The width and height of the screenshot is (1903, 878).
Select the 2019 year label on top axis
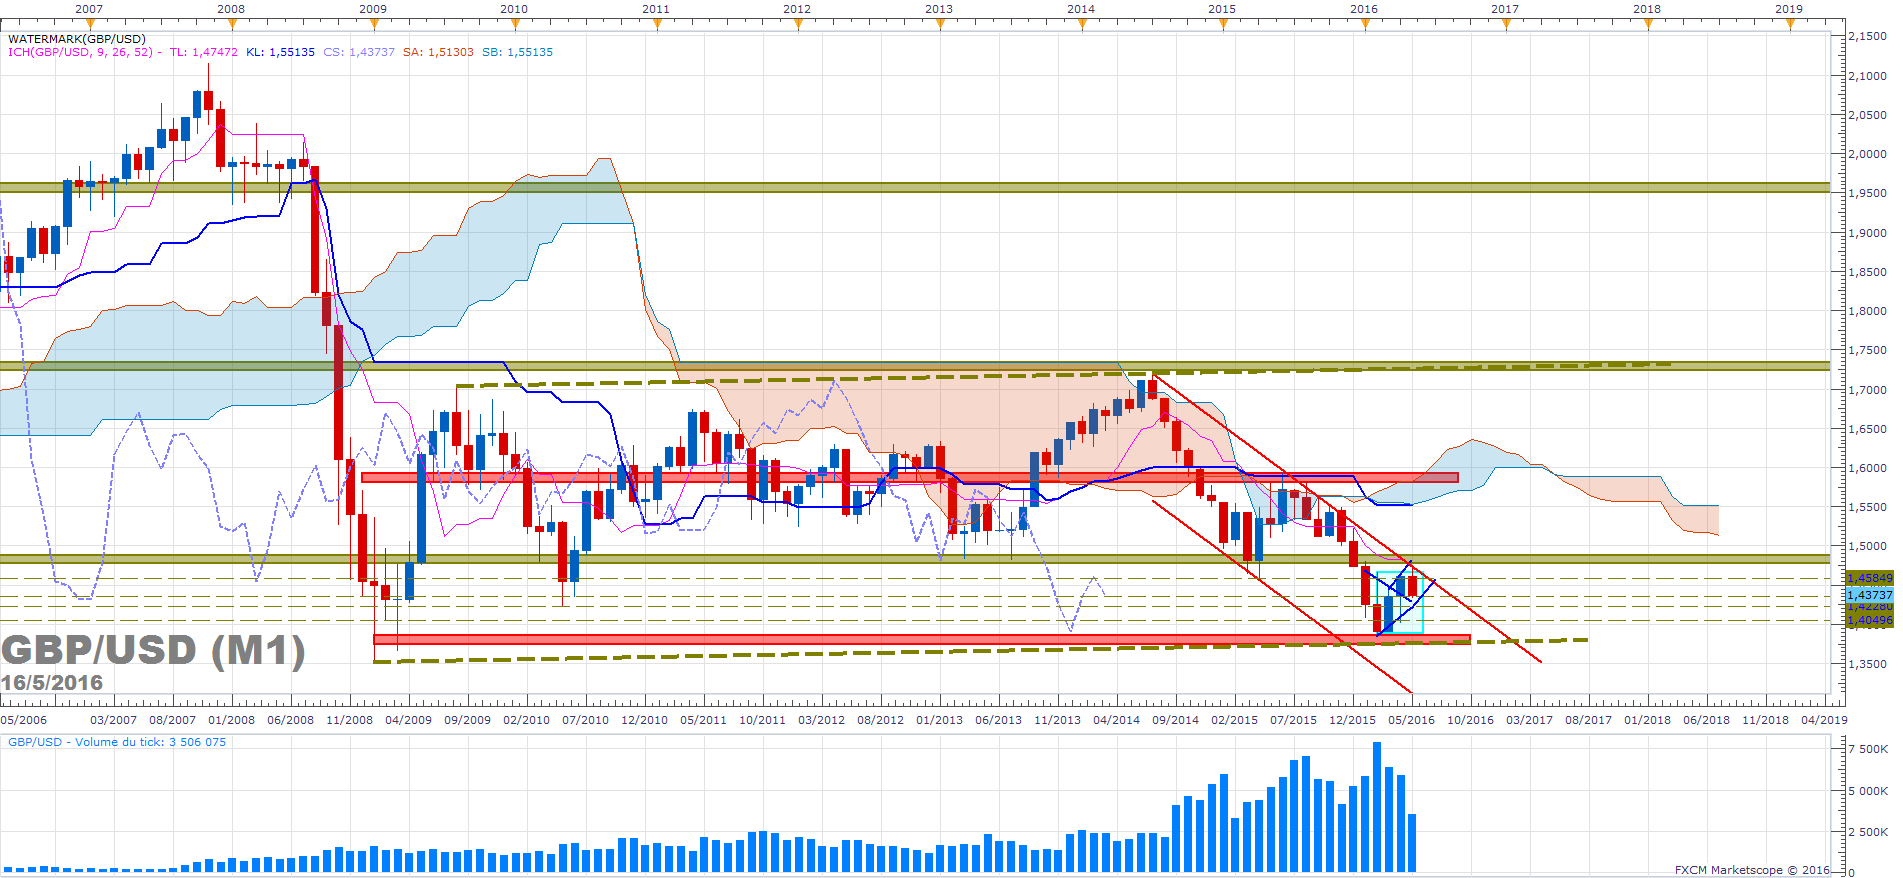[1789, 8]
